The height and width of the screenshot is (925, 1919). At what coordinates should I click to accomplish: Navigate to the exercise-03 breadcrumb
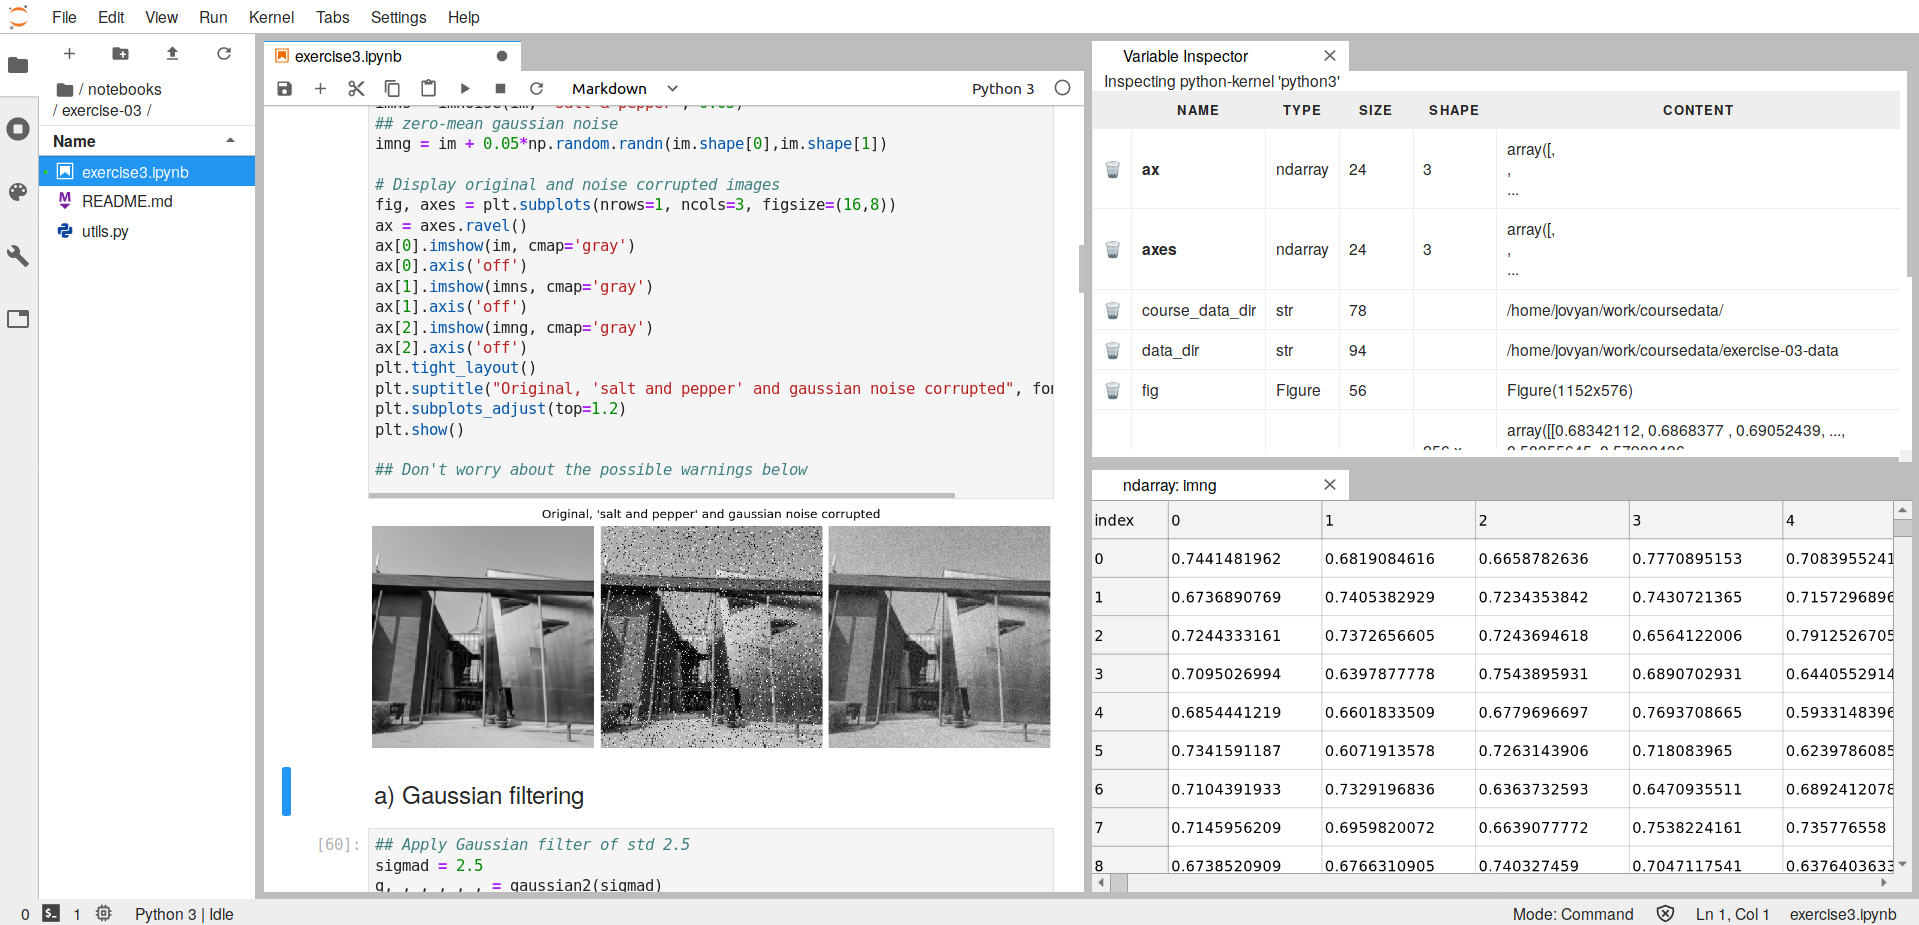click(x=101, y=110)
